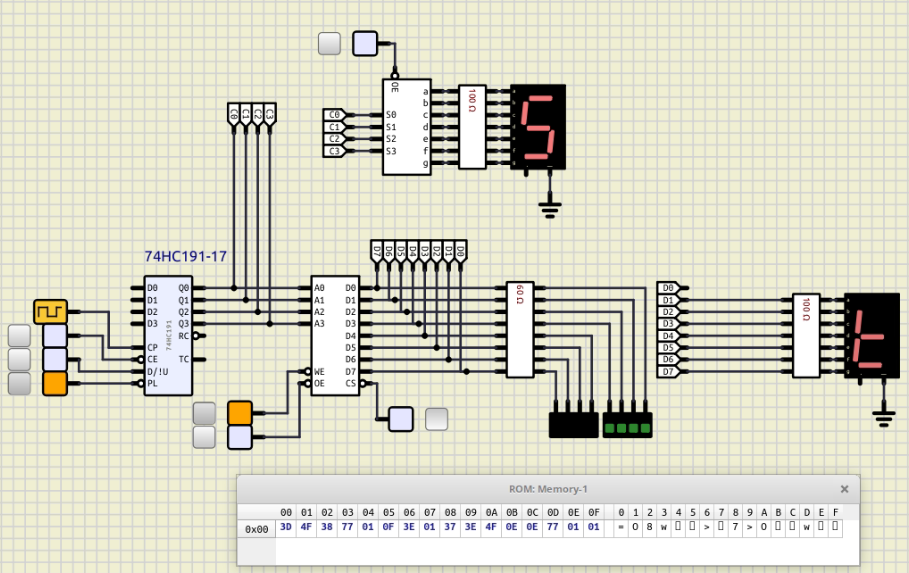Screen dimensions: 909x573
Task: Select the ground symbol under the right display
Action: coord(883,418)
